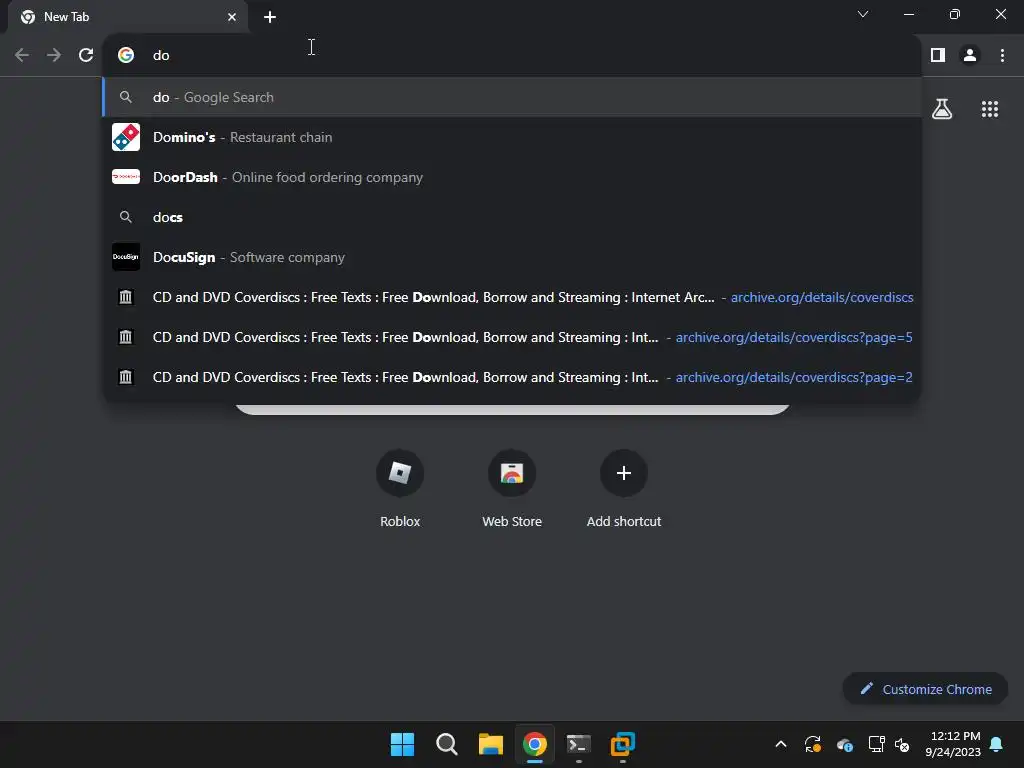Click archive icon for coverdiscs?page=2 row

[x=126, y=377]
